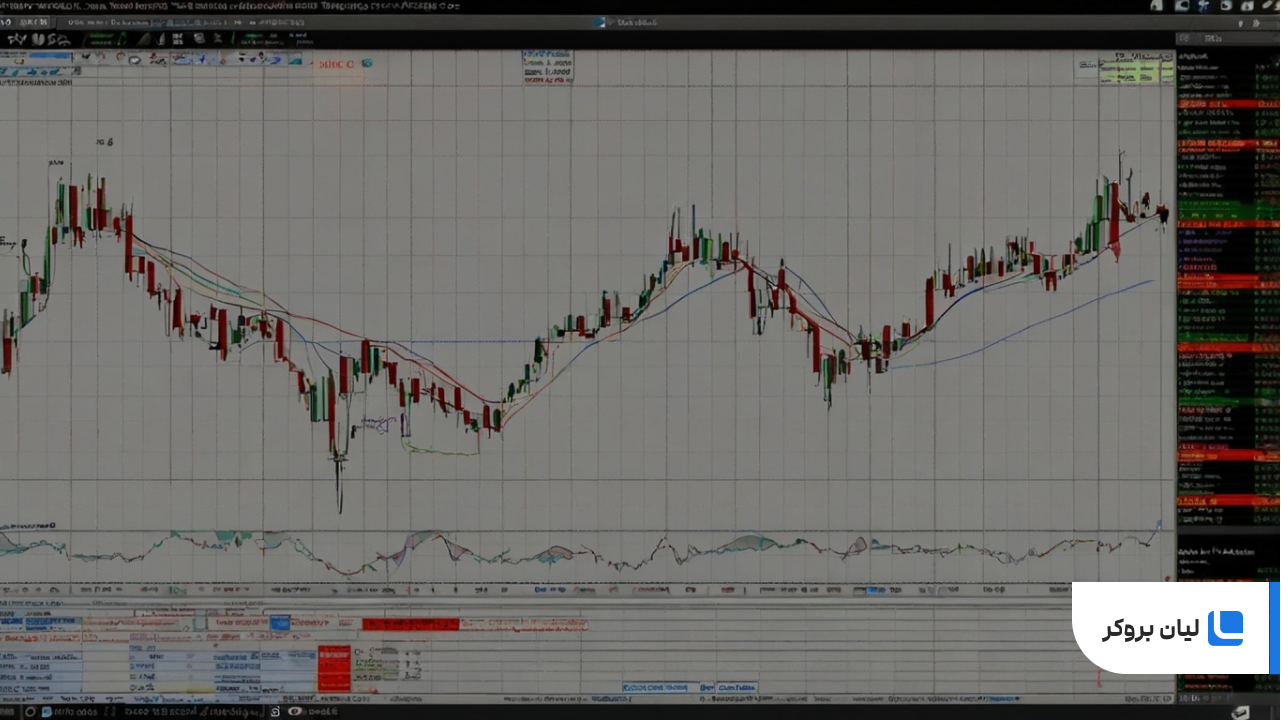Click the blue star icon in top-right tray
The height and width of the screenshot is (720, 1281).
click(x=1203, y=6)
